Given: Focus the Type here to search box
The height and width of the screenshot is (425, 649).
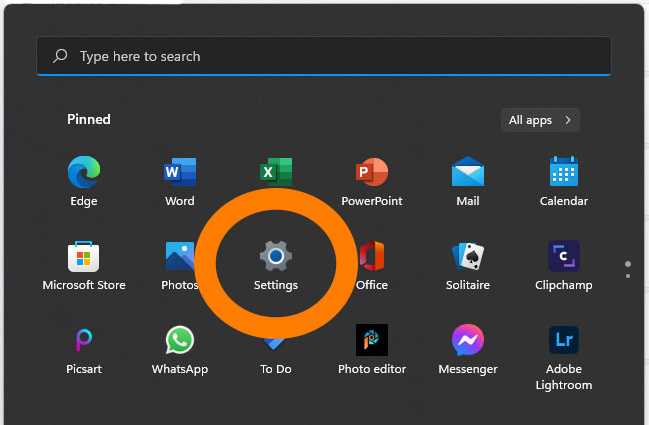Looking at the screenshot, I should [x=324, y=56].
